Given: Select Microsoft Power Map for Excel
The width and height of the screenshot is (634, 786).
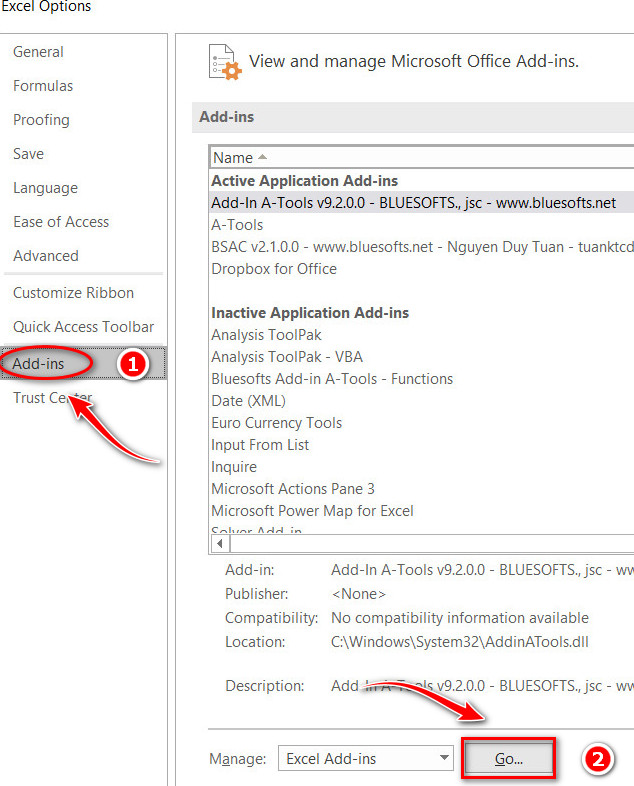Looking at the screenshot, I should pyautogui.click(x=312, y=511).
